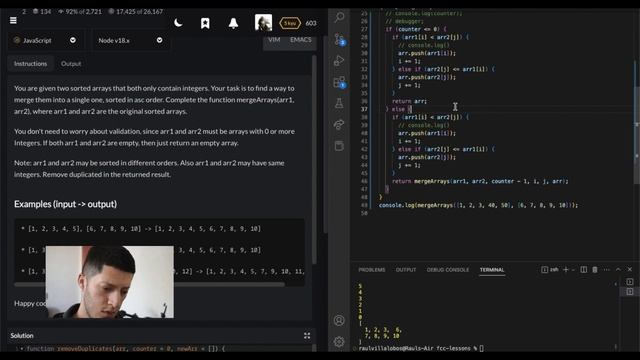Open VS Code Accounts icon
The width and height of the screenshot is (640, 360).
pos(339,320)
